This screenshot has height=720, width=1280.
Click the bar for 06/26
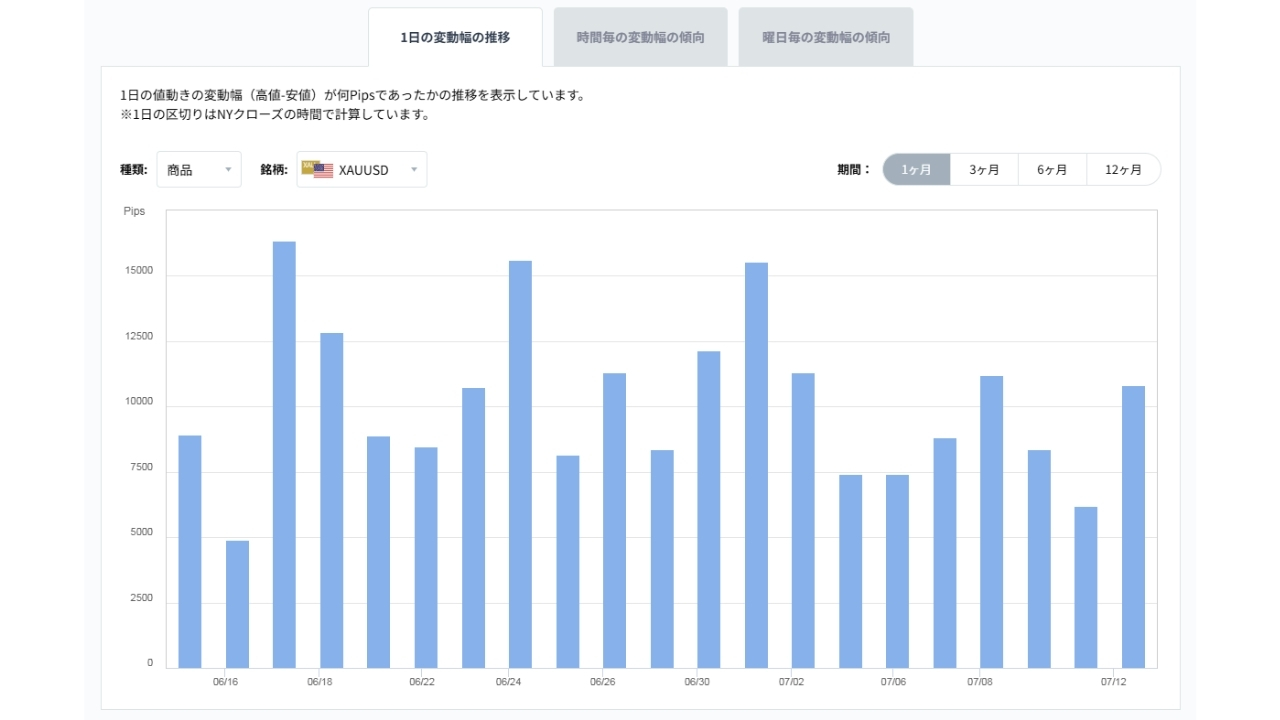[614, 520]
